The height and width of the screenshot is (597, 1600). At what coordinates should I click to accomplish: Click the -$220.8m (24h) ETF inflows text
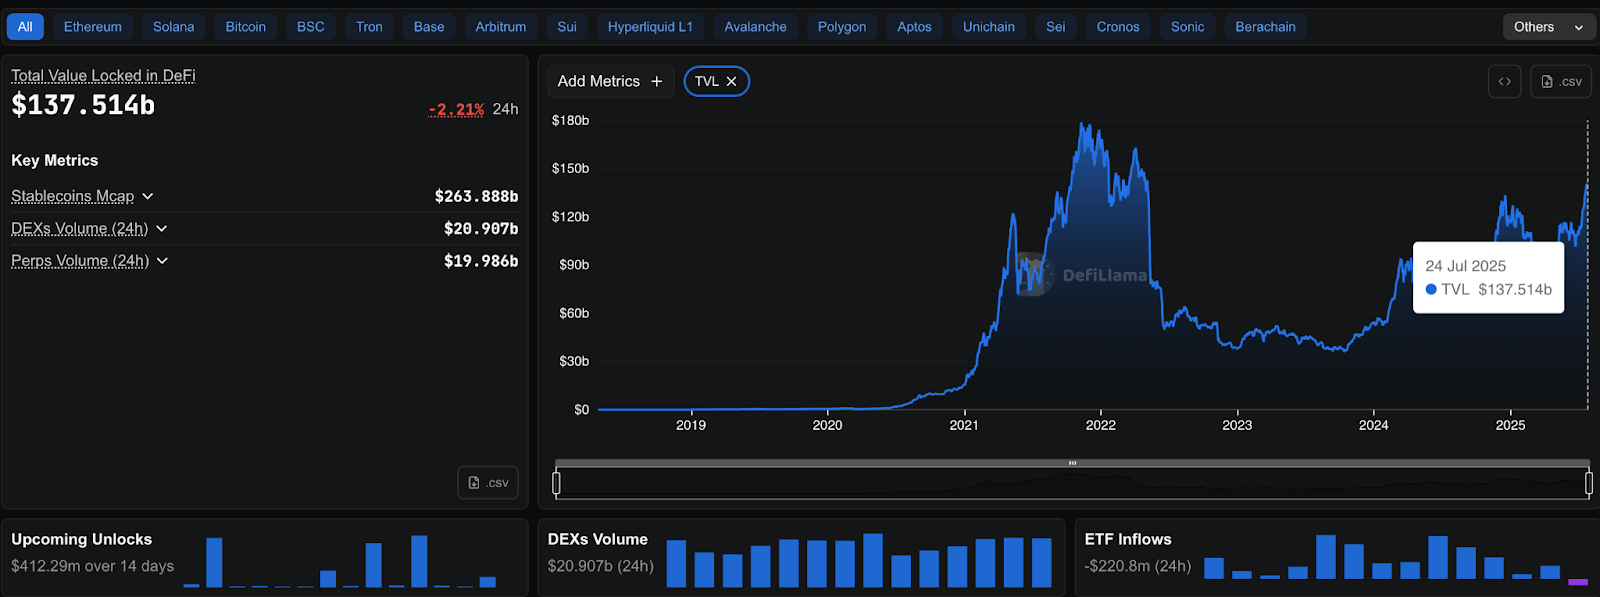(1138, 566)
